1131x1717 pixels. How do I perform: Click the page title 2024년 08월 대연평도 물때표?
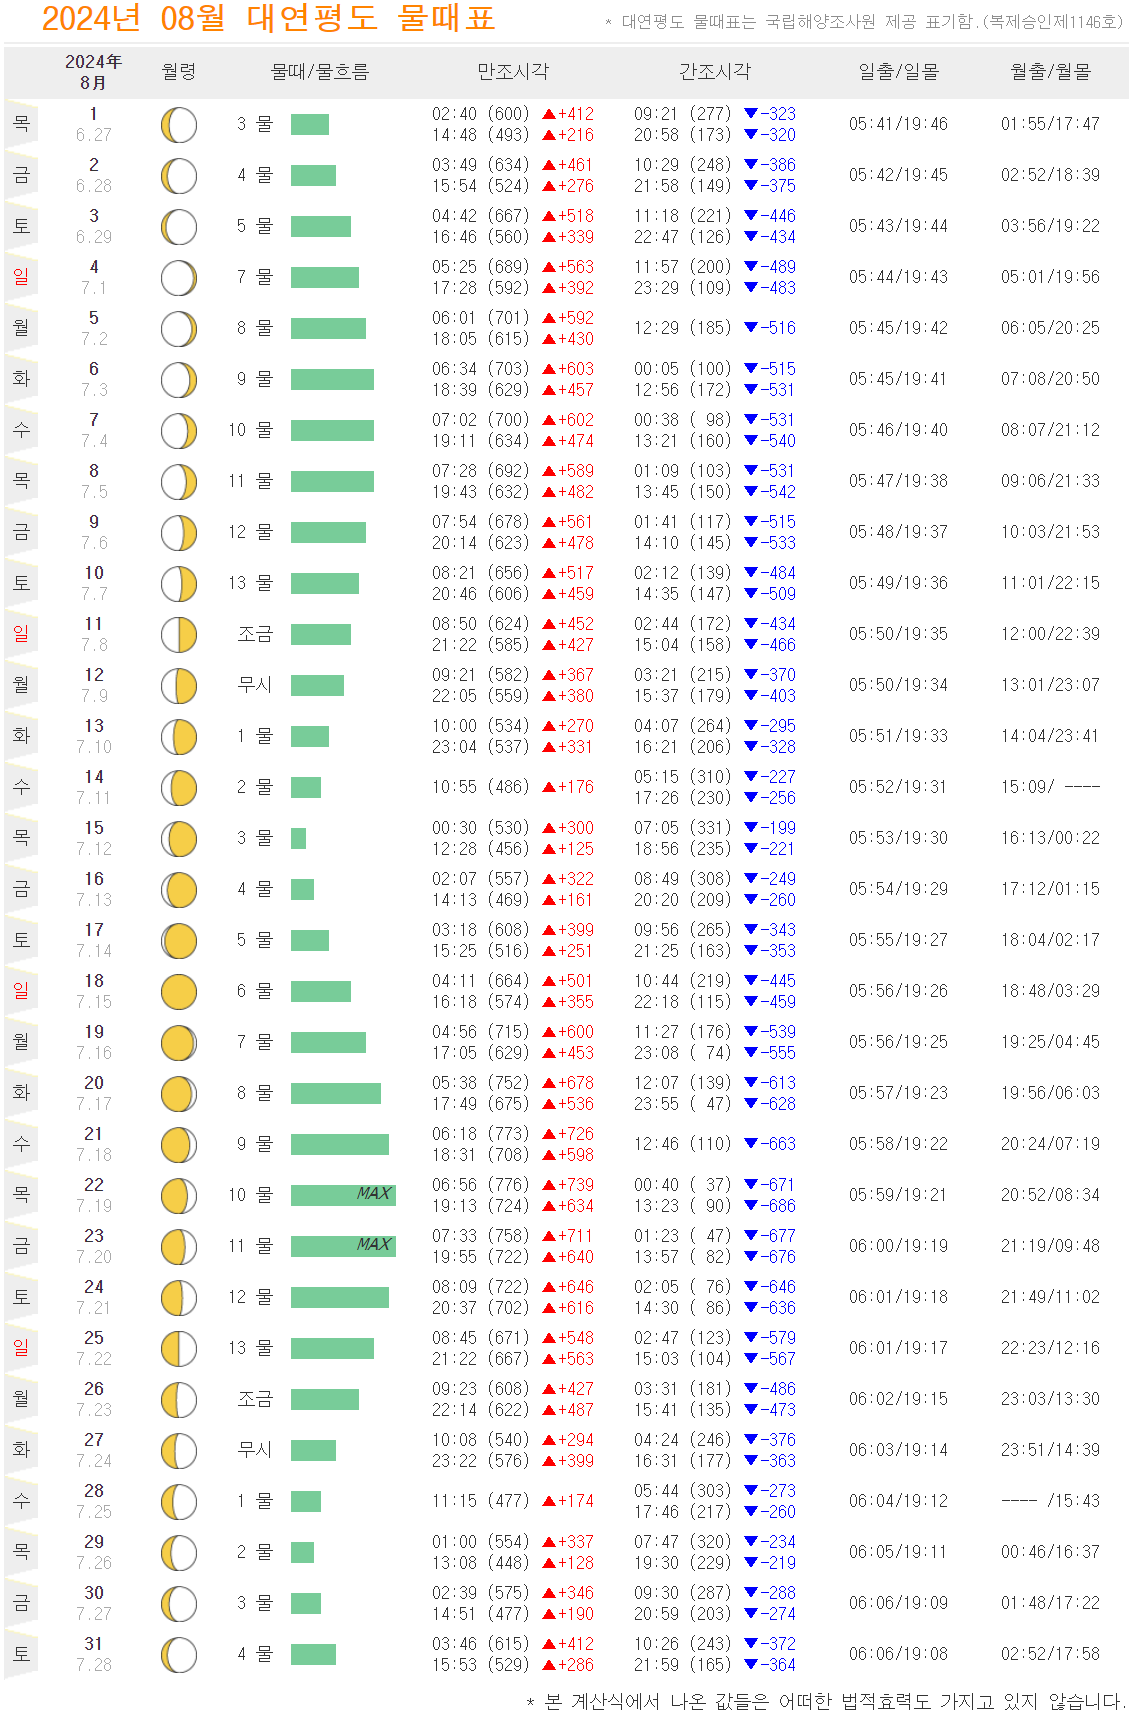268,19
